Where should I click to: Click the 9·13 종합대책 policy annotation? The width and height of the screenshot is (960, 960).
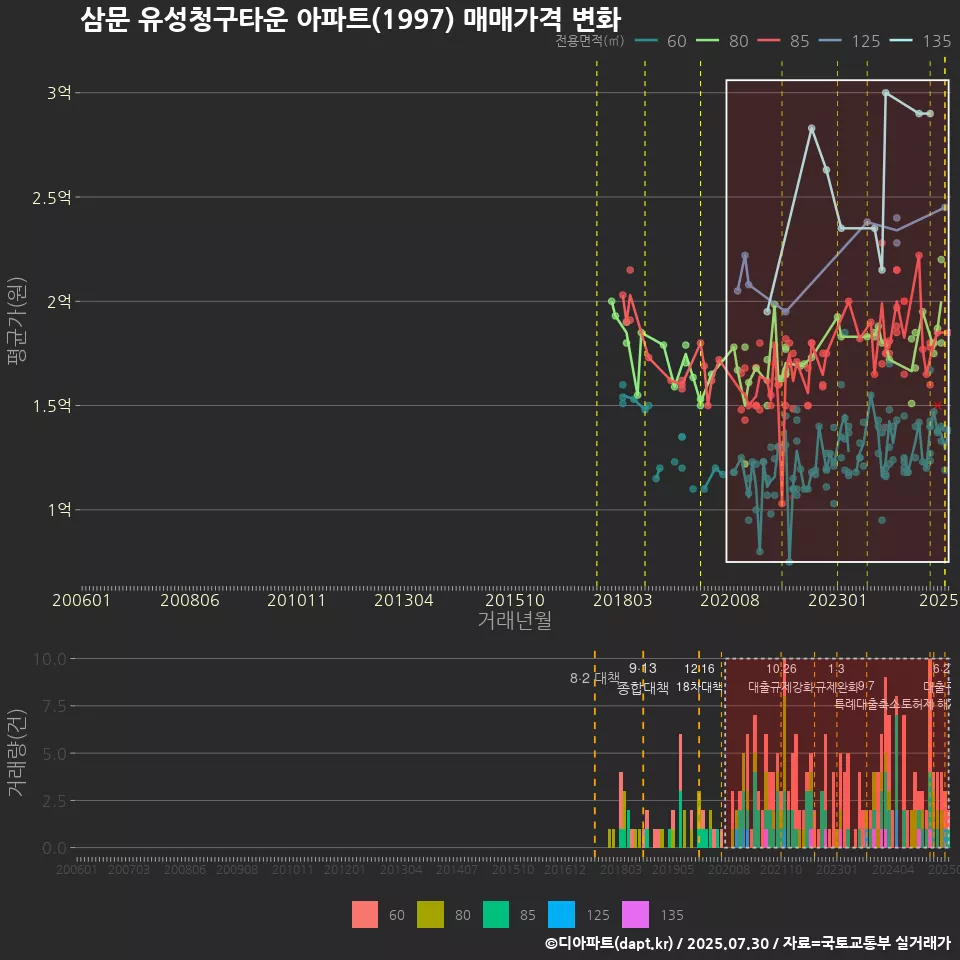pos(643,678)
